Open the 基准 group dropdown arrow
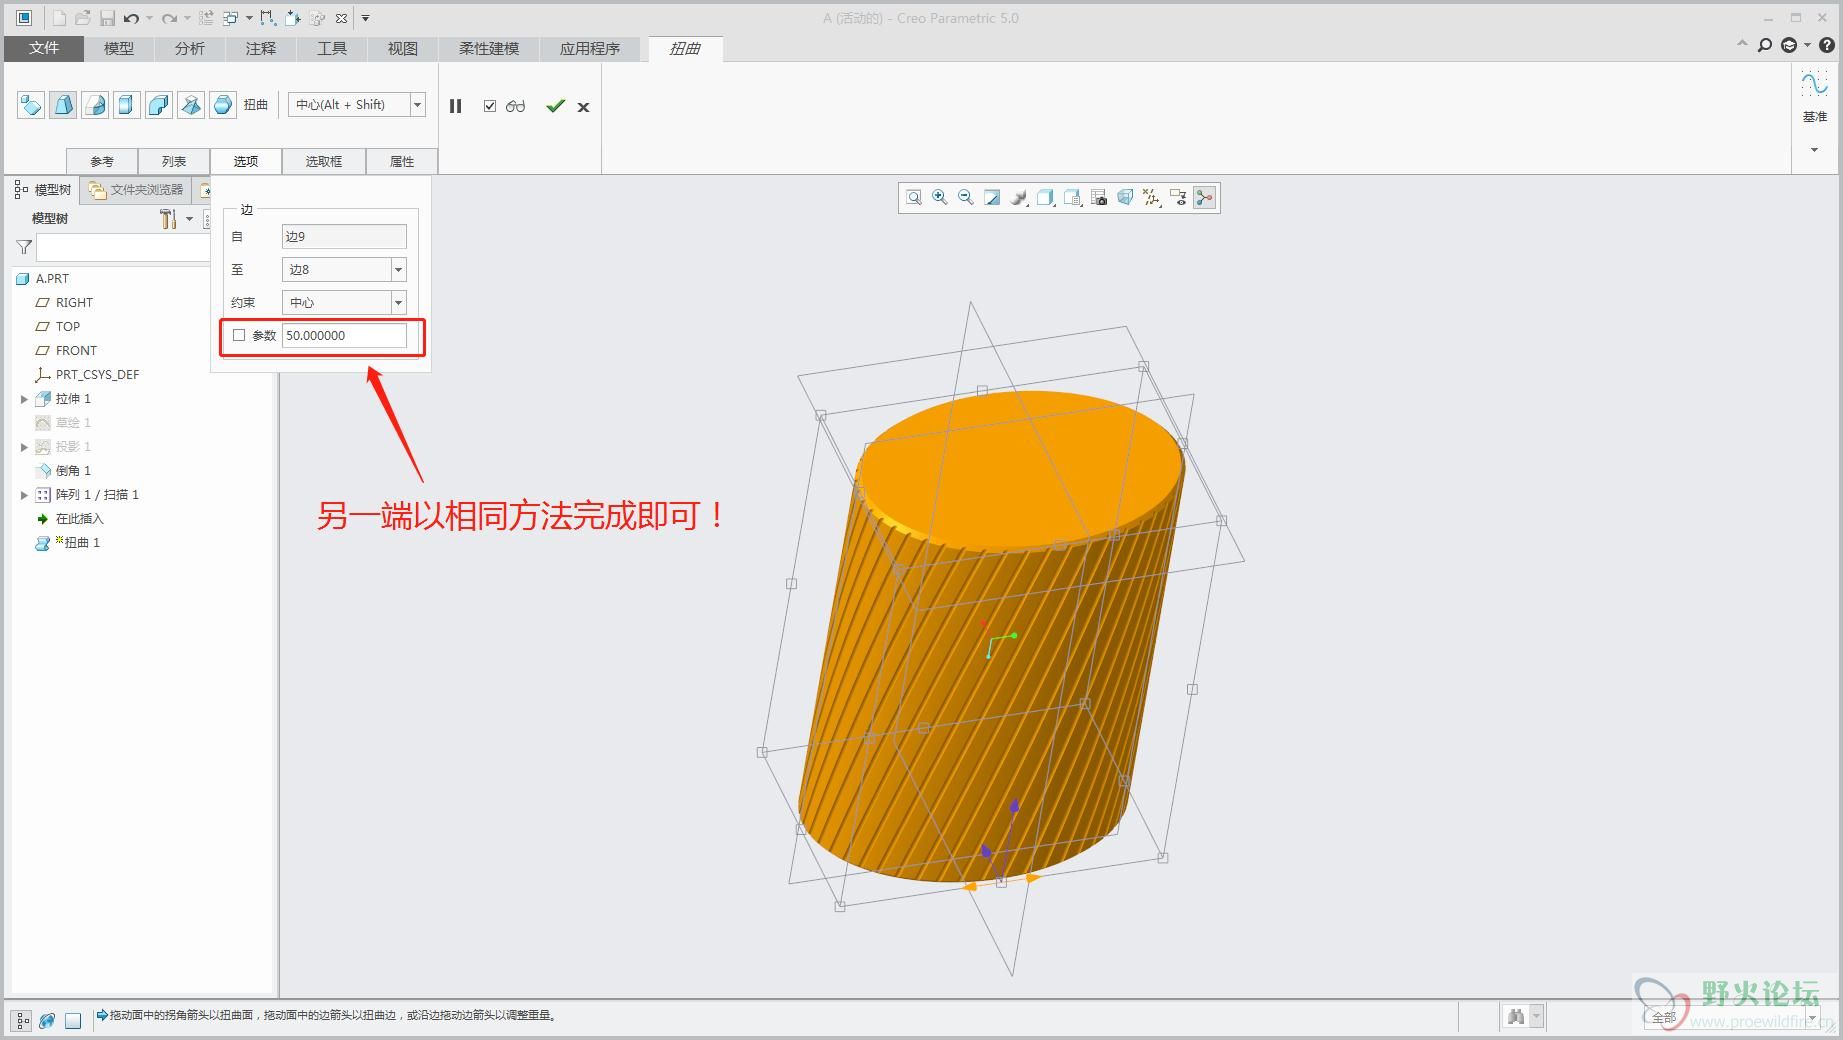This screenshot has width=1843, height=1040. 1814,150
